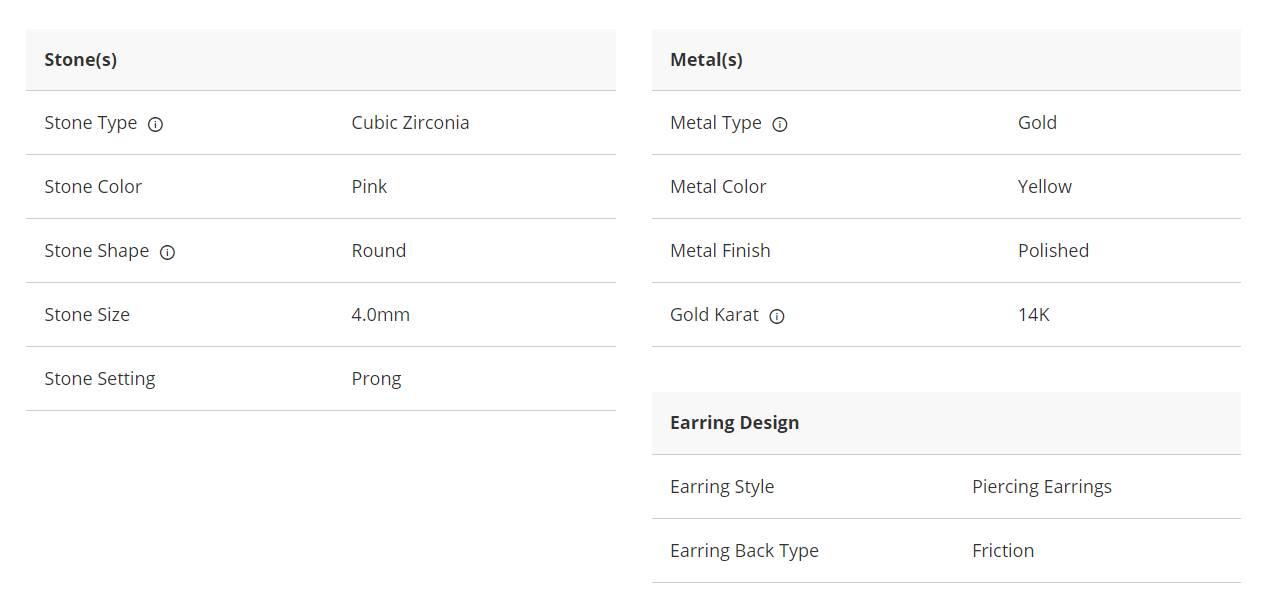Select the Piercing Earrings style value

click(x=1041, y=487)
